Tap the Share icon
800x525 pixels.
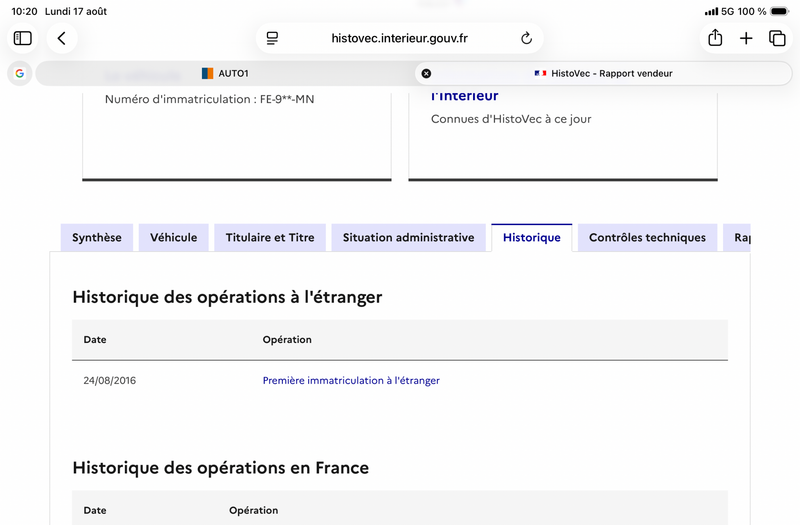(x=715, y=38)
